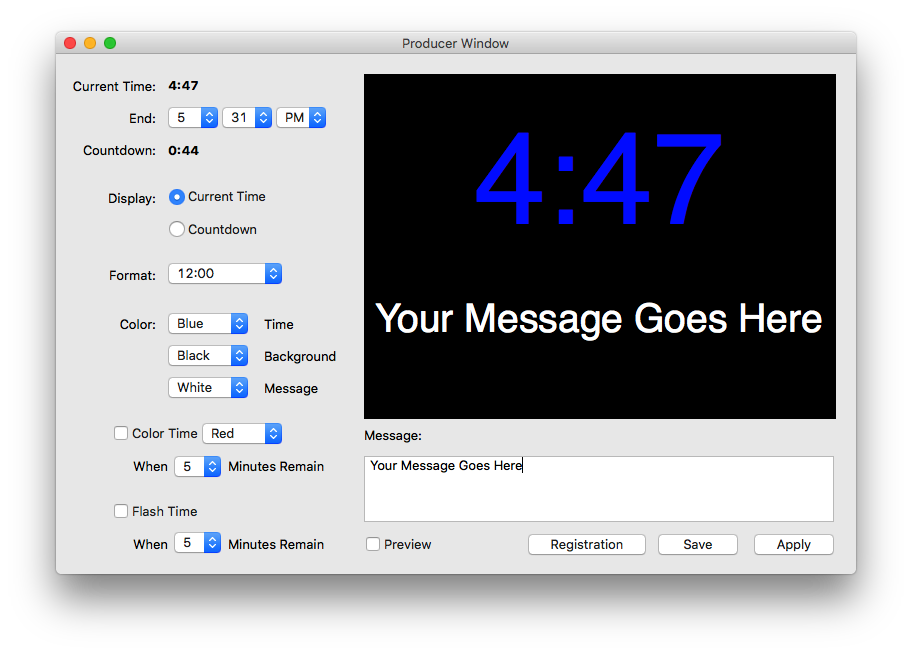Open the Blue time color dropdown

(207, 323)
